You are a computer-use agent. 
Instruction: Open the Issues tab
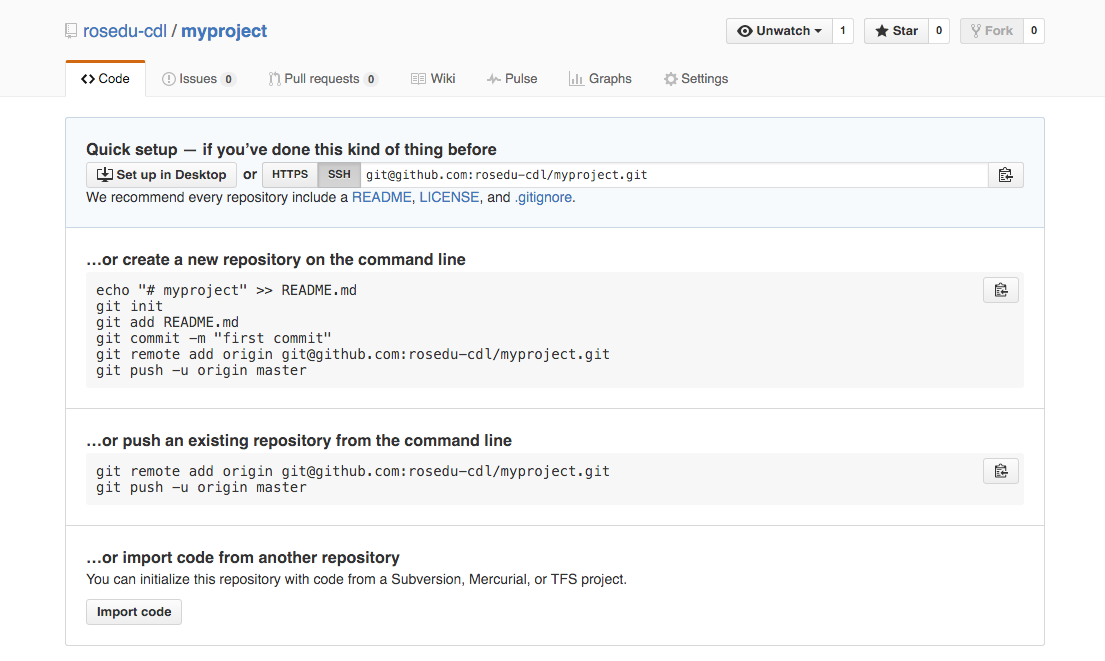pyautogui.click(x=198, y=79)
